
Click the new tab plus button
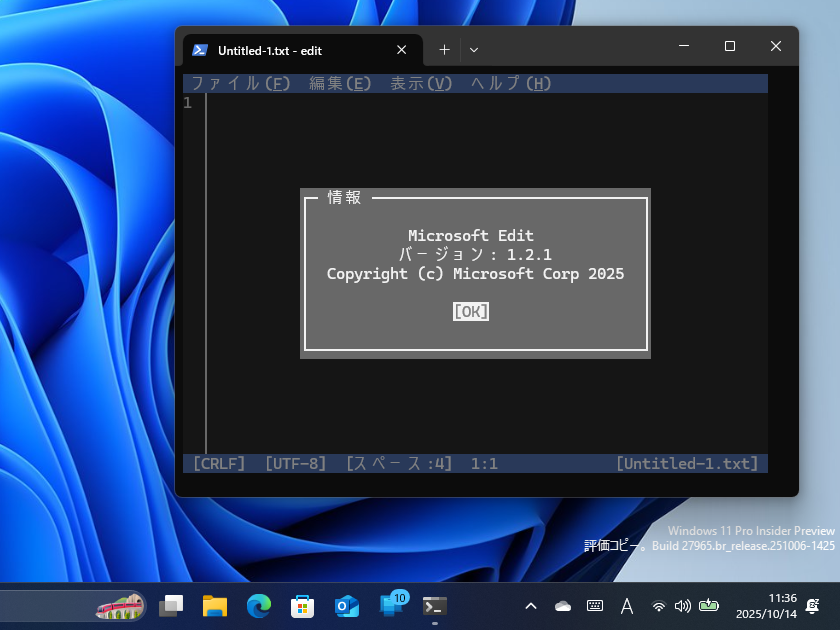(x=442, y=49)
